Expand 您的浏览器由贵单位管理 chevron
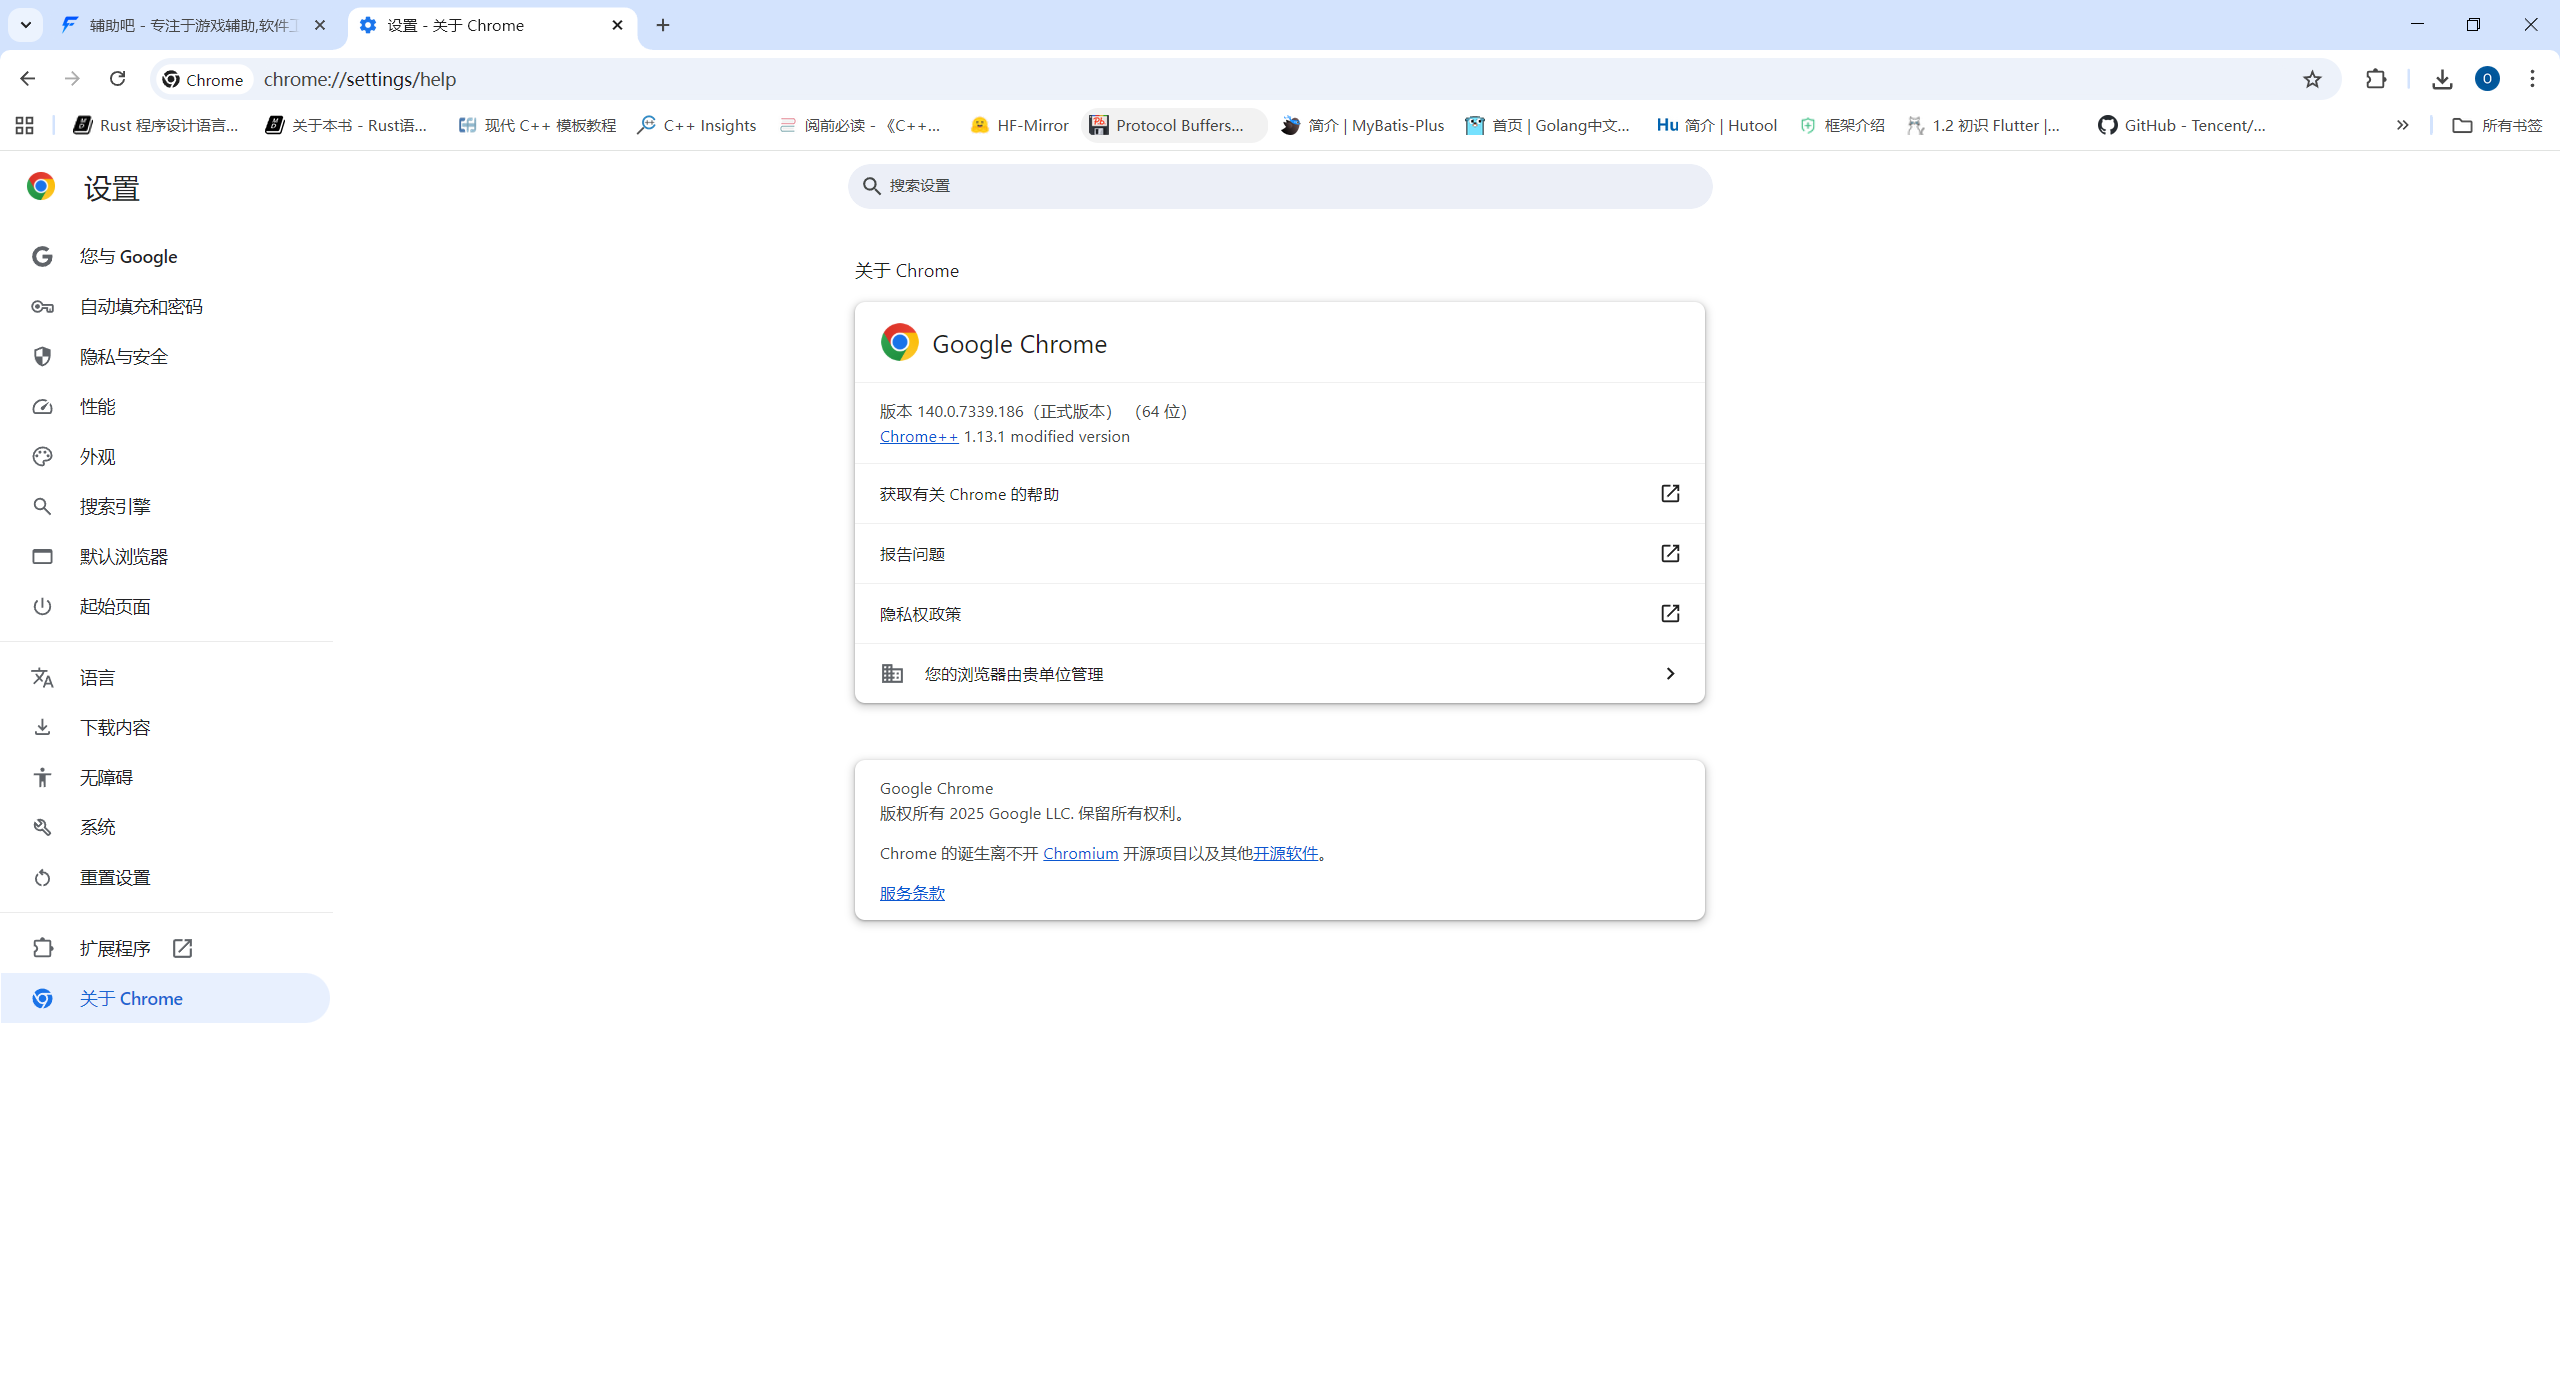2560x1390 pixels. [1669, 673]
